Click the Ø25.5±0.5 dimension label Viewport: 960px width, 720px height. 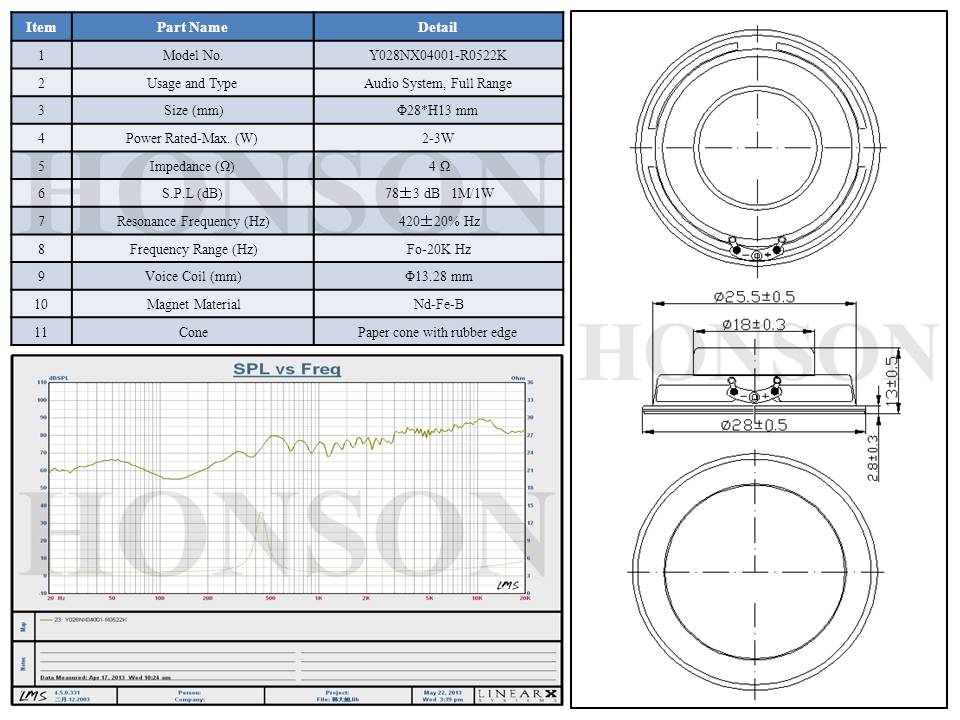[x=755, y=296]
